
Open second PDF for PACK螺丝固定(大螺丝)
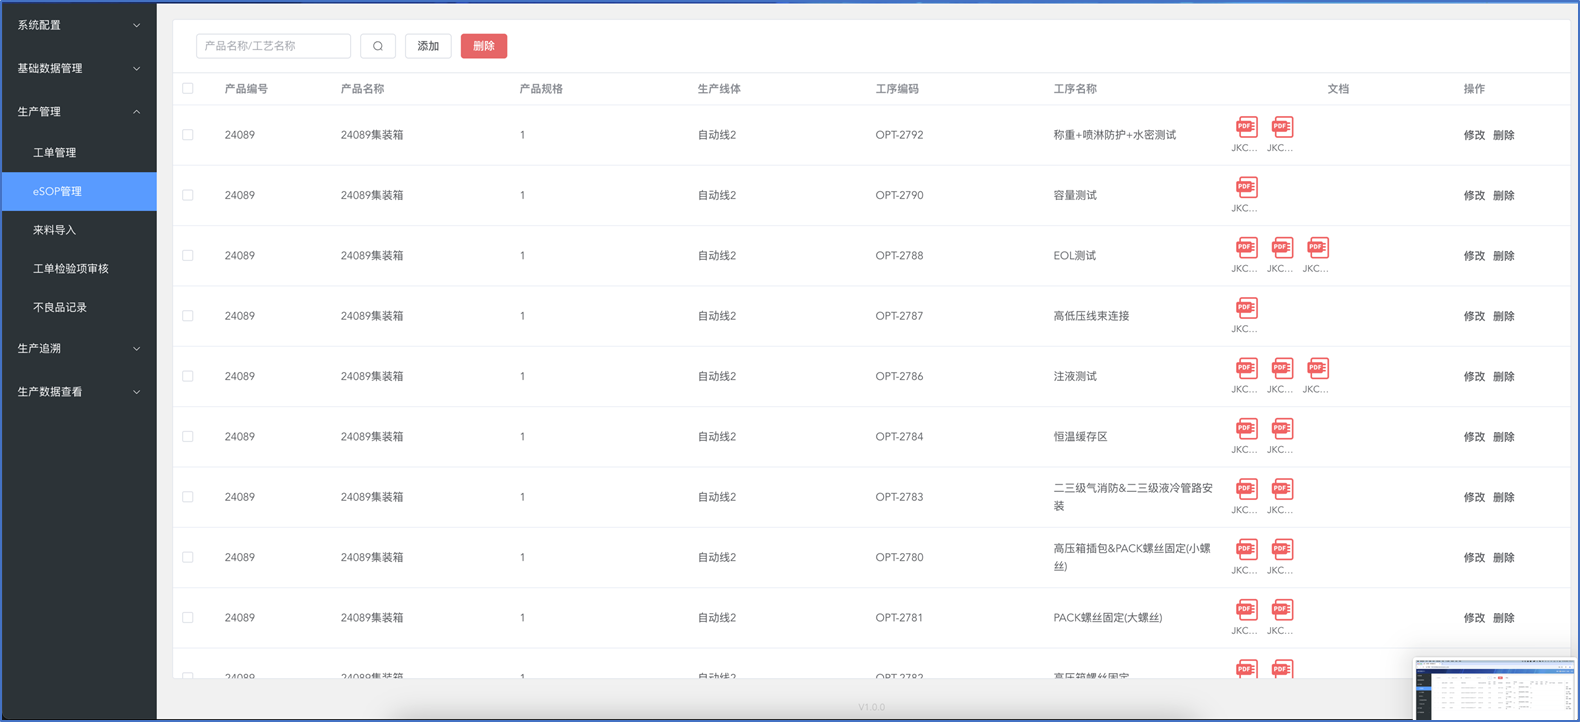click(1282, 610)
